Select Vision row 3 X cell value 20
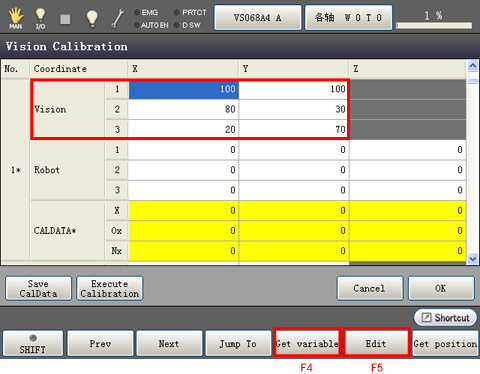The width and height of the screenshot is (480, 374). click(184, 129)
